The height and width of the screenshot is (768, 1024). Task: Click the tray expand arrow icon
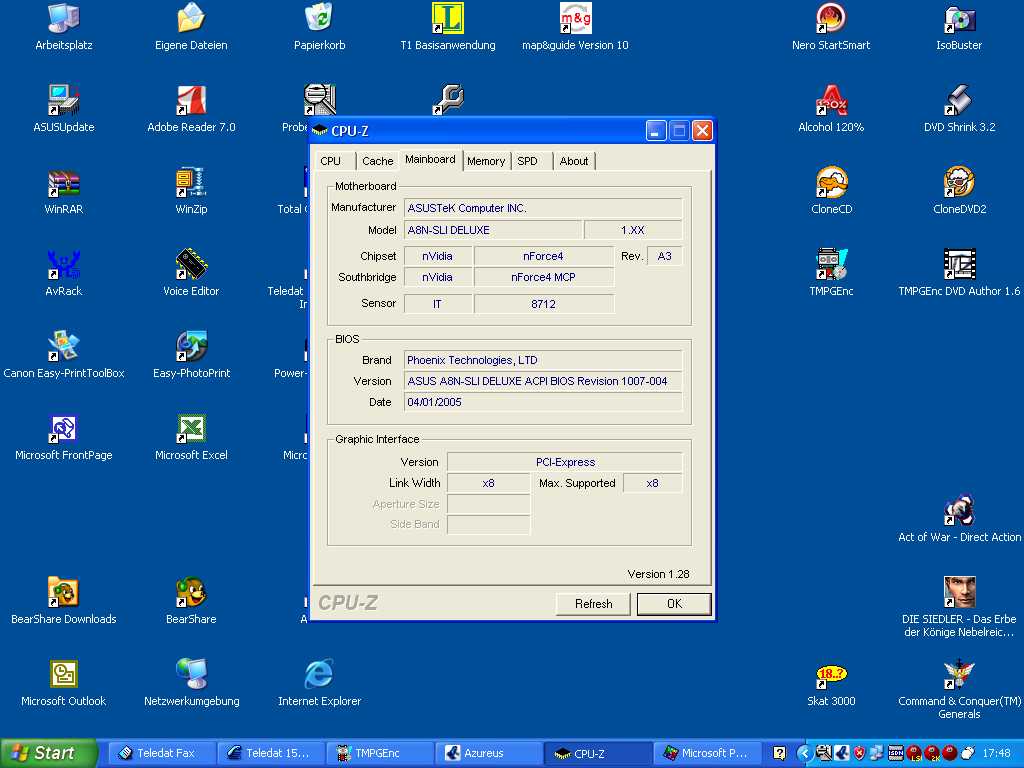click(x=803, y=753)
